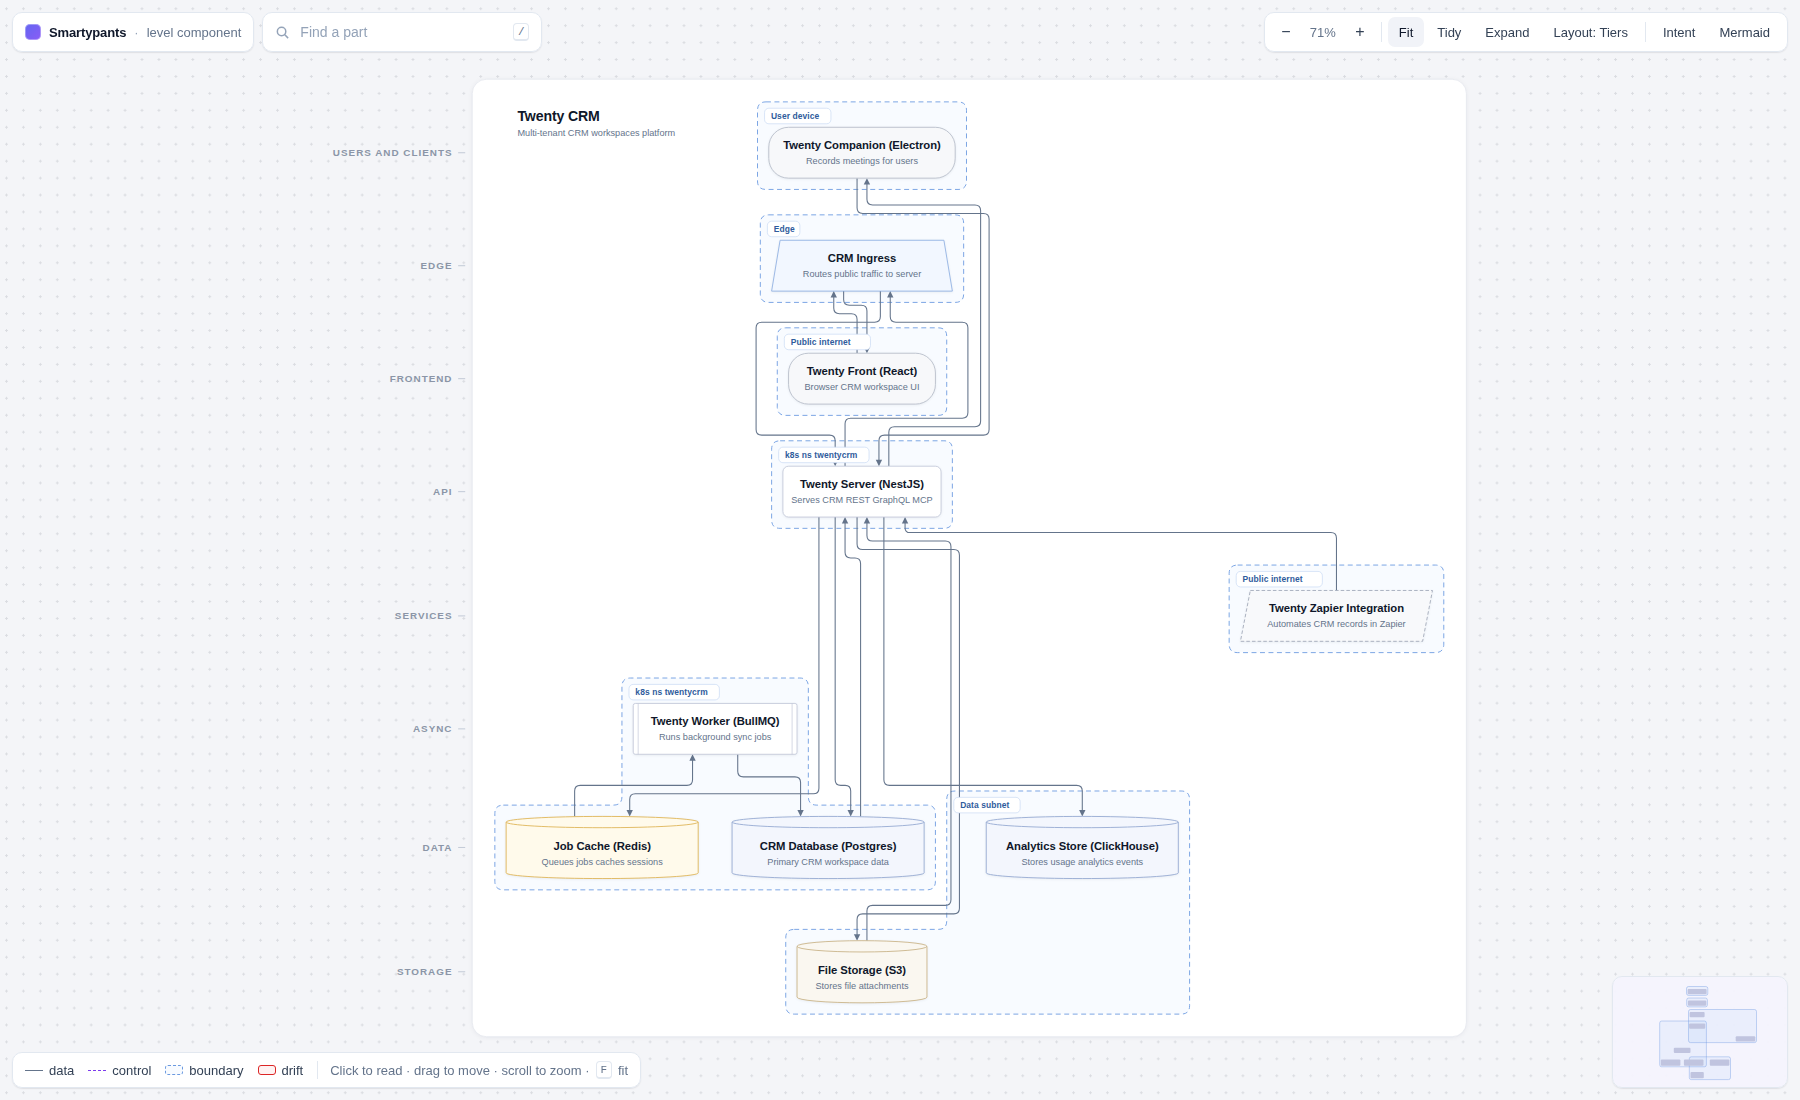
Task: Select the Twenty Server (NestJS) node
Action: click(862, 491)
